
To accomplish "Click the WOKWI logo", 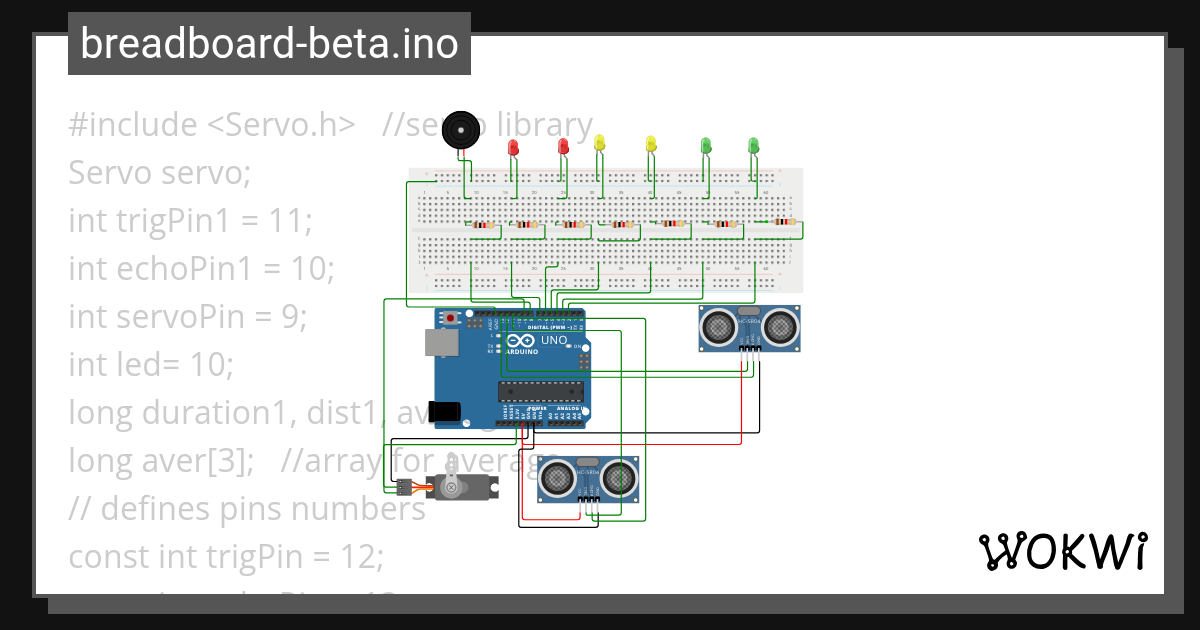I will (1065, 550).
